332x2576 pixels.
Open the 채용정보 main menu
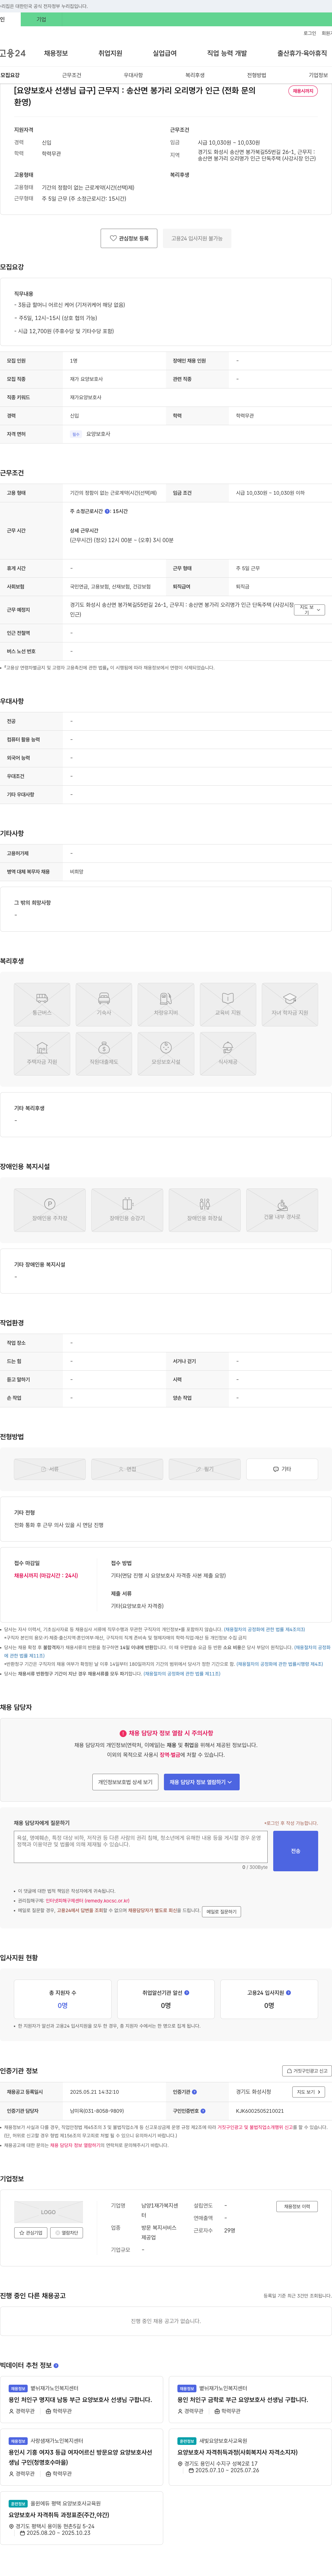pyautogui.click(x=56, y=53)
